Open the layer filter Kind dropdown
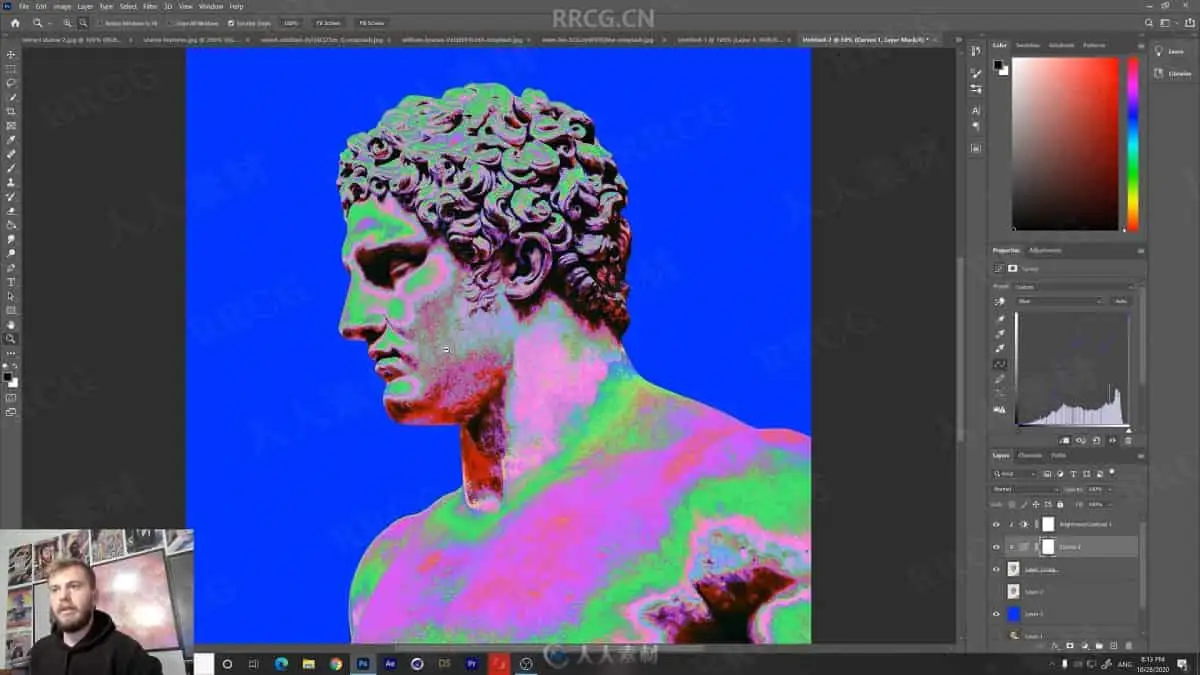1200x675 pixels. pyautogui.click(x=1014, y=474)
